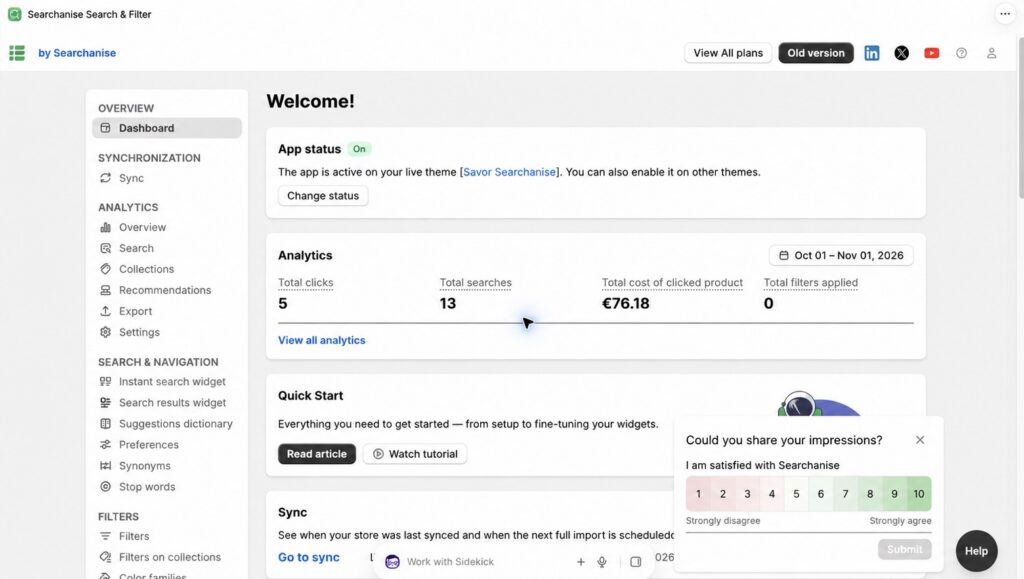Screen dimensions: 1024x579
Task: Open the YouTube icon link
Action: coord(932,53)
